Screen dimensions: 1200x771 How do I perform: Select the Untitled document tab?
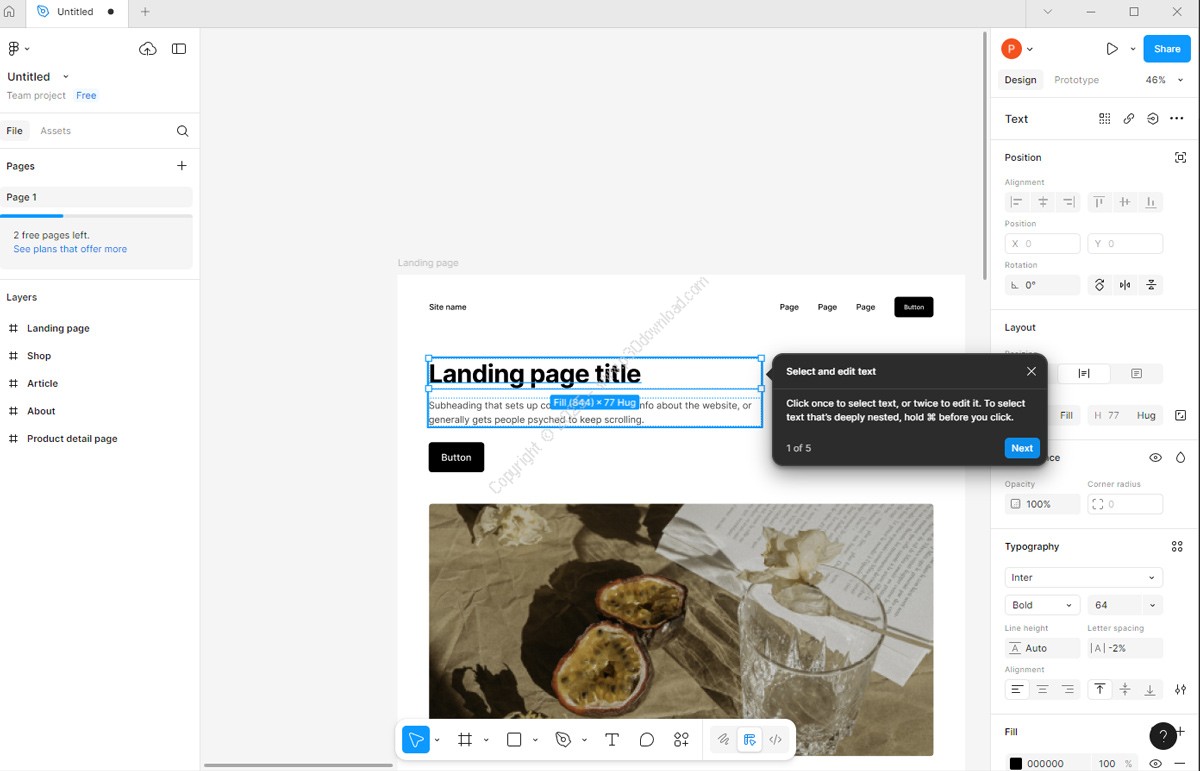pyautogui.click(x=77, y=12)
